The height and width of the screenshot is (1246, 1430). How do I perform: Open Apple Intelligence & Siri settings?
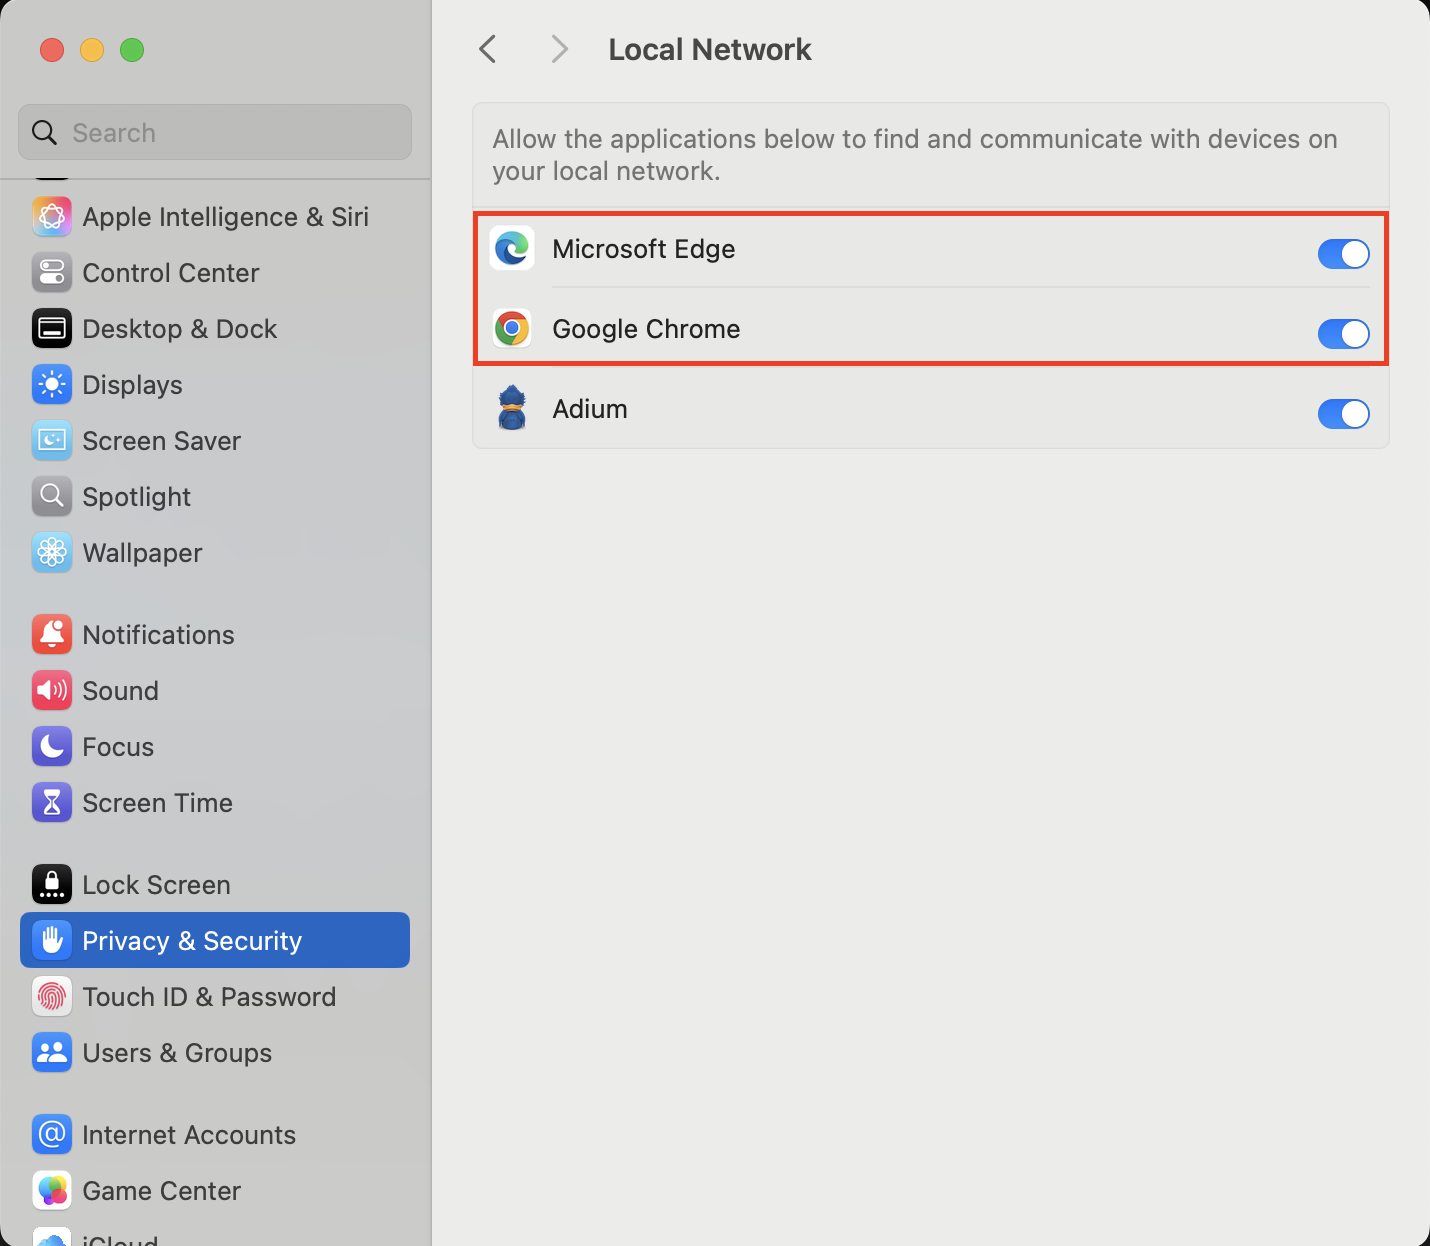pos(215,217)
